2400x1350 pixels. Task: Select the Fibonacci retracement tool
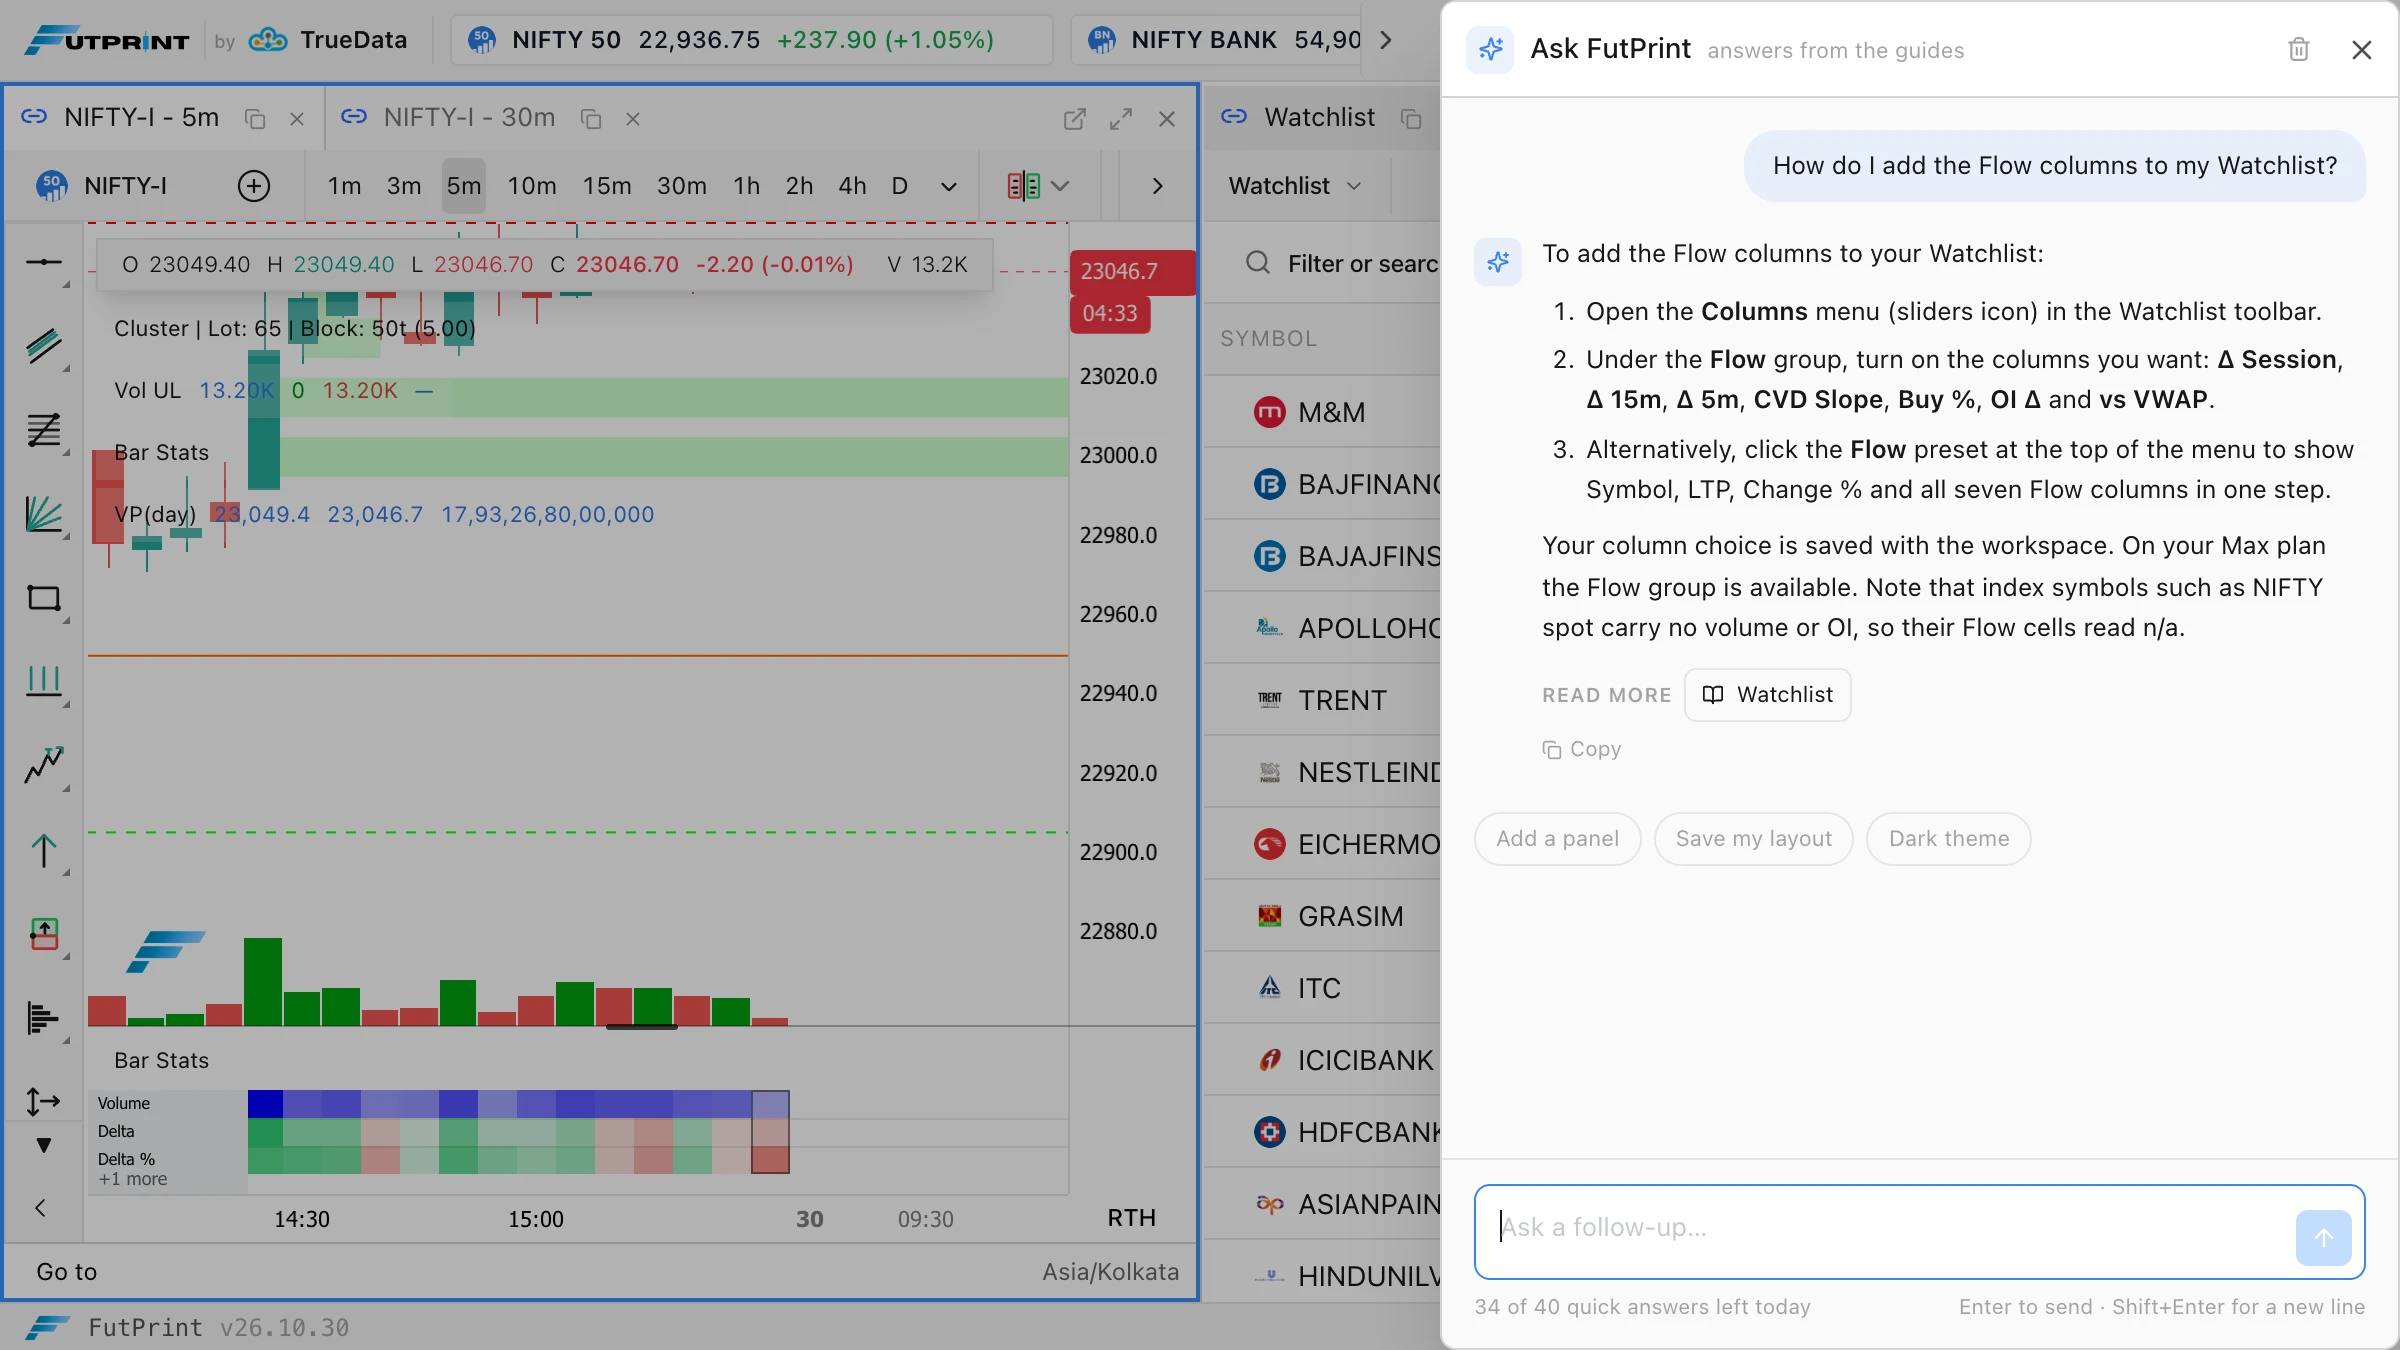[44, 430]
